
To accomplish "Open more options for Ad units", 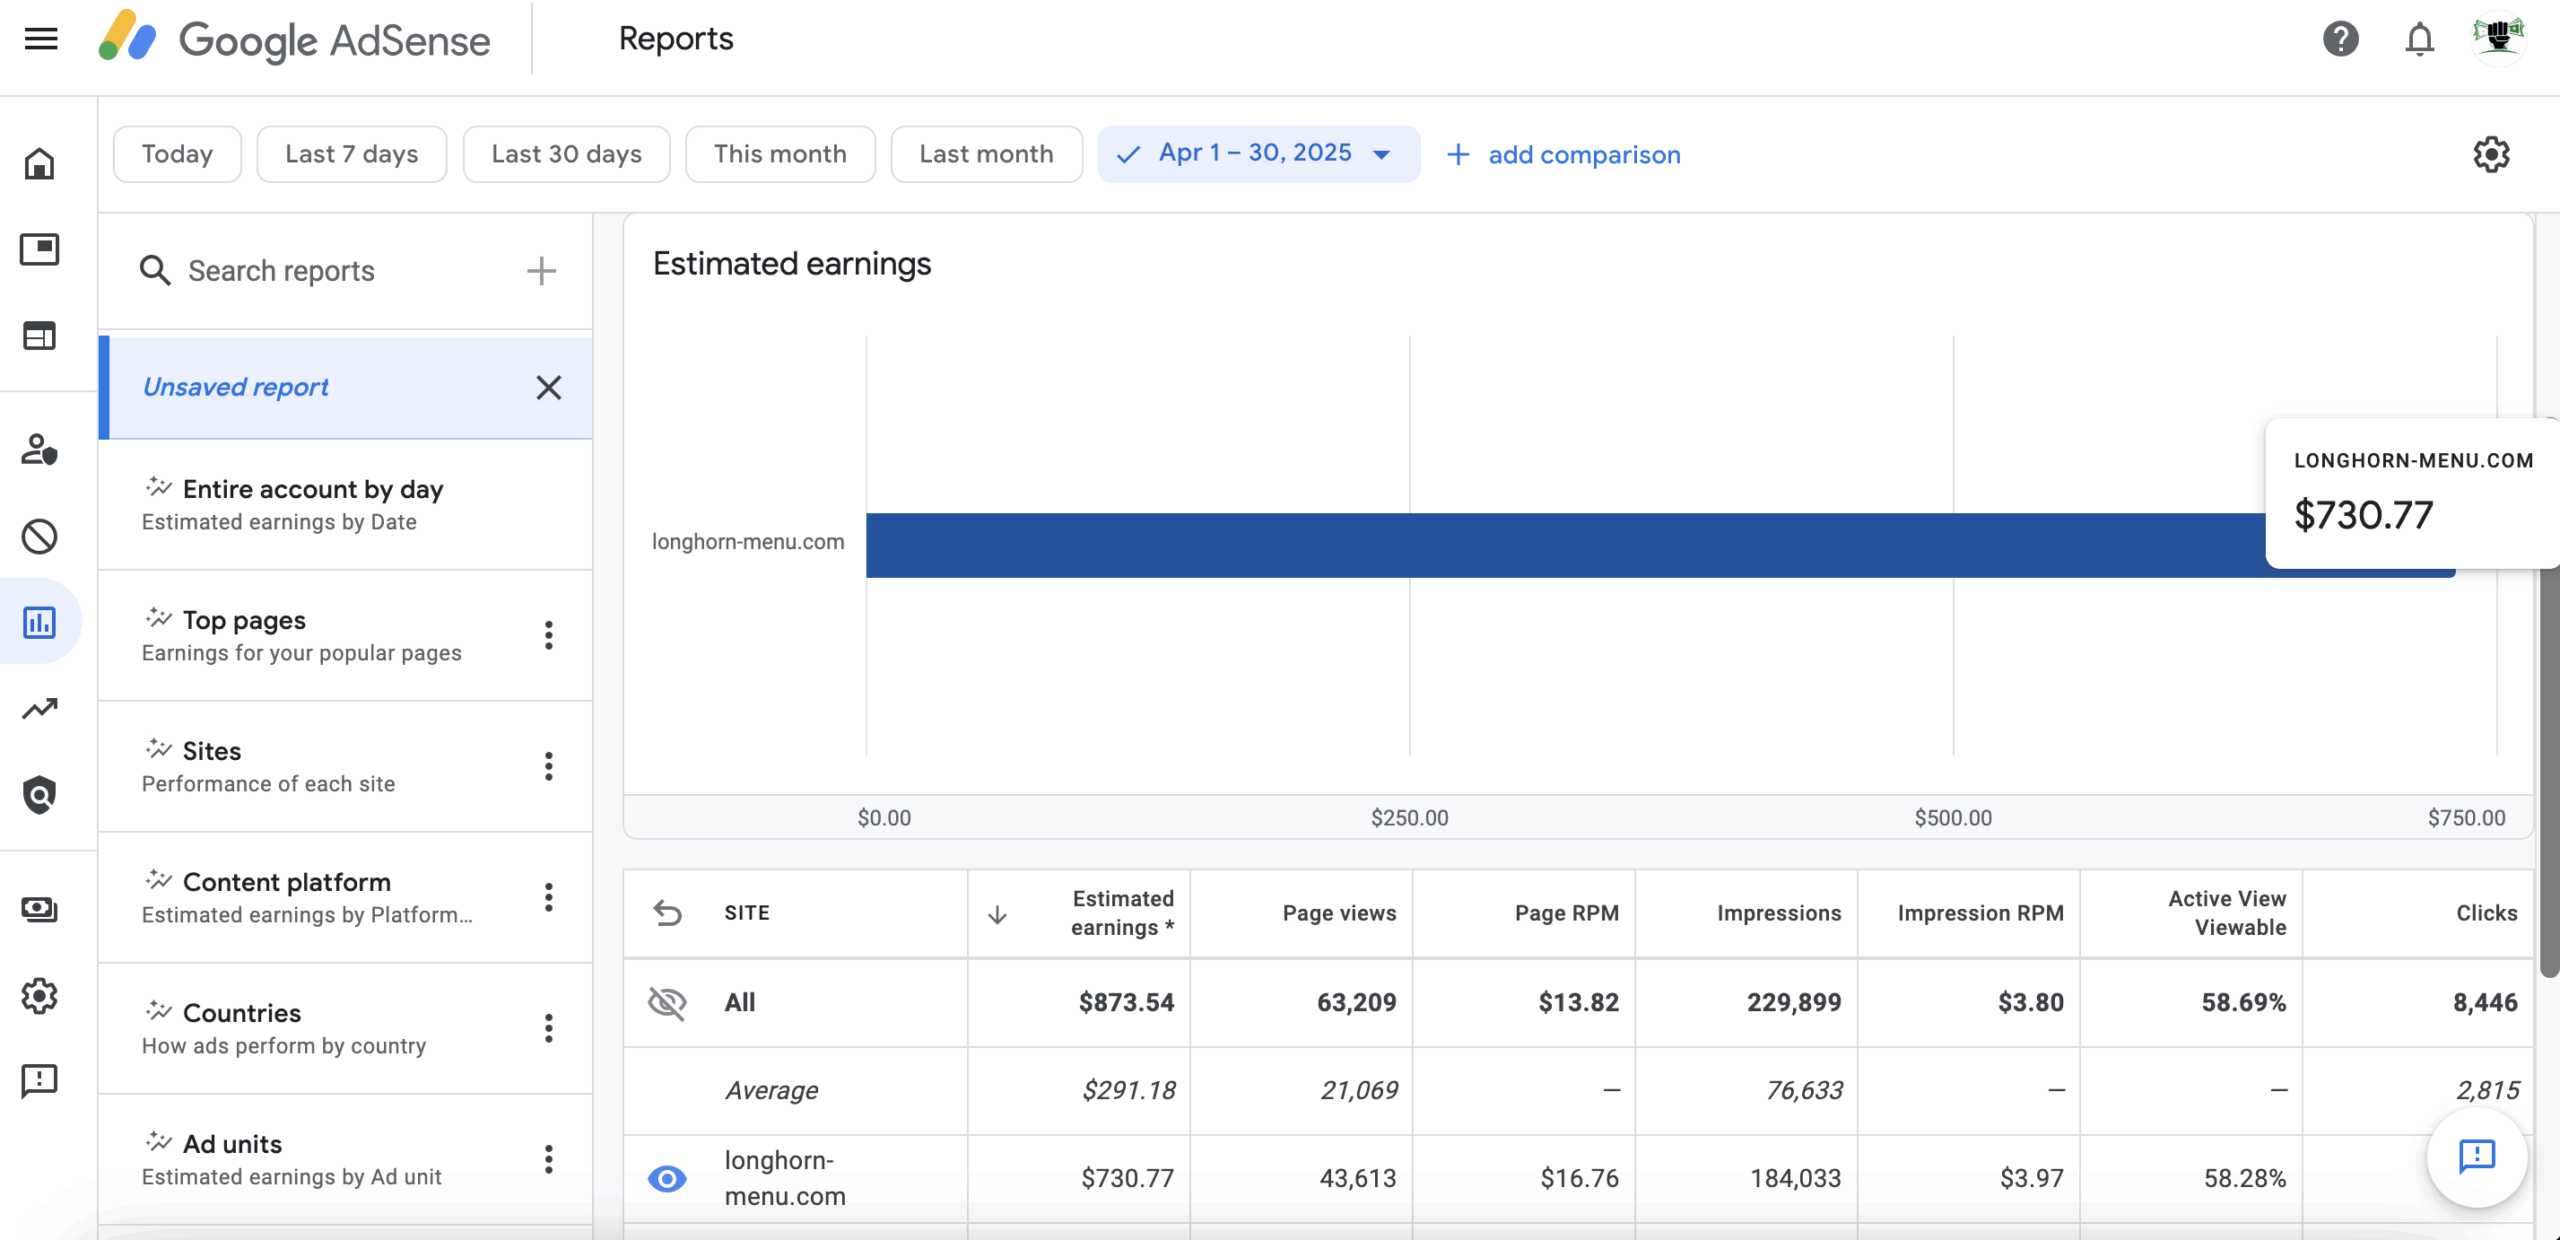I will (548, 1159).
